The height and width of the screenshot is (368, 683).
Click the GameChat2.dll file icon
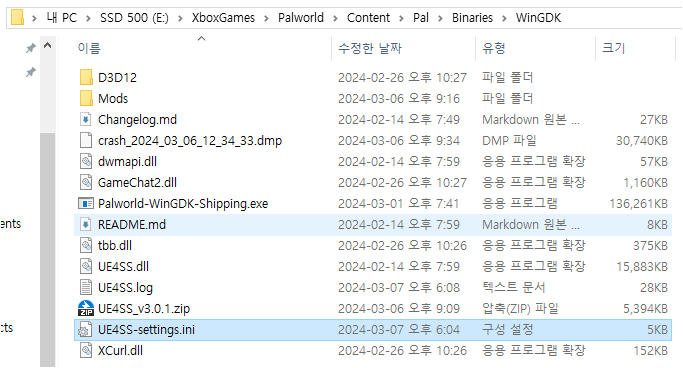point(86,182)
